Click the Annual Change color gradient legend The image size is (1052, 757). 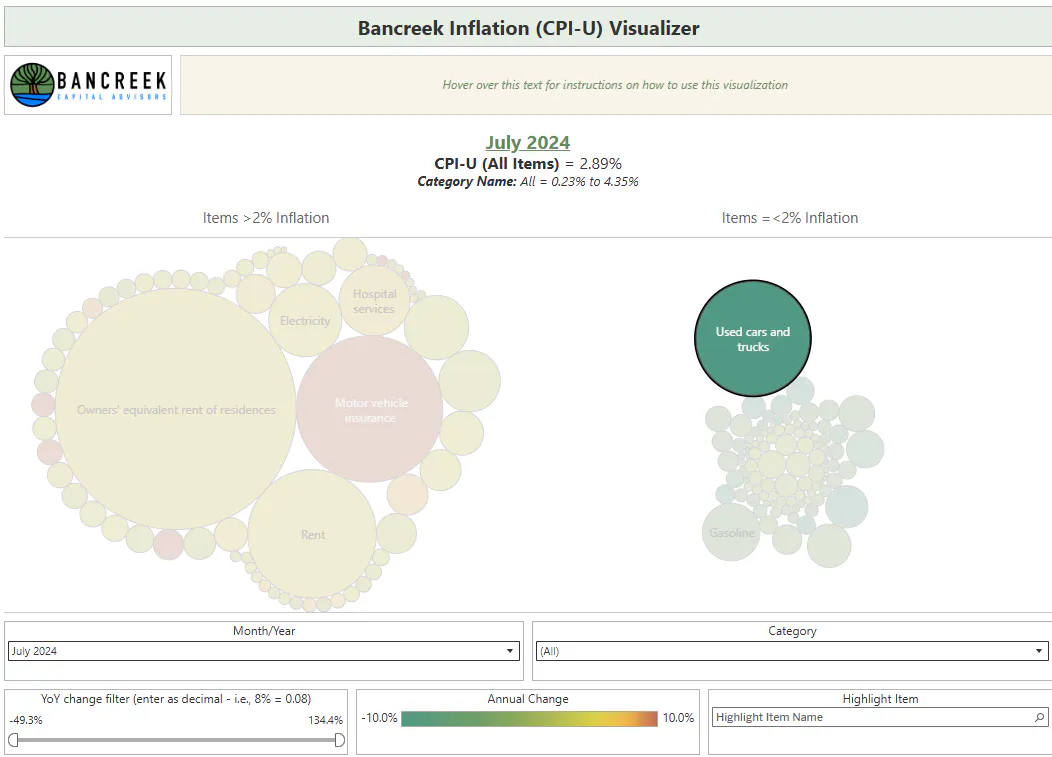pos(529,718)
